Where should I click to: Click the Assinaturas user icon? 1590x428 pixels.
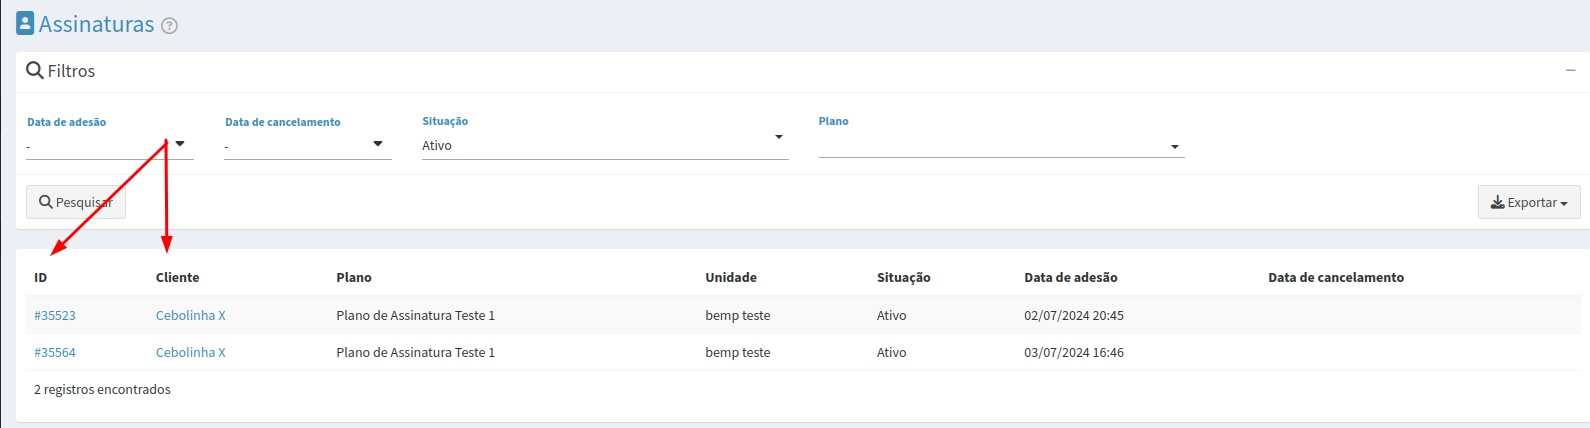point(25,23)
